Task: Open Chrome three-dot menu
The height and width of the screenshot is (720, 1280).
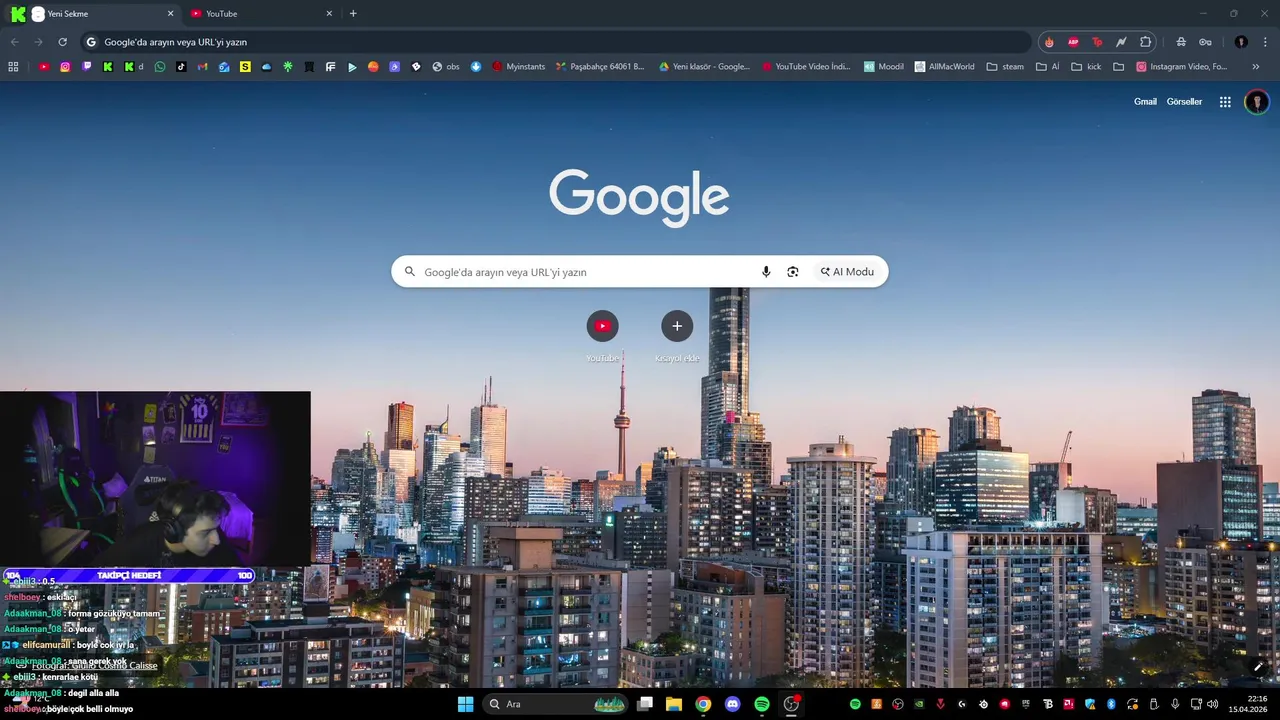Action: 1265,42
